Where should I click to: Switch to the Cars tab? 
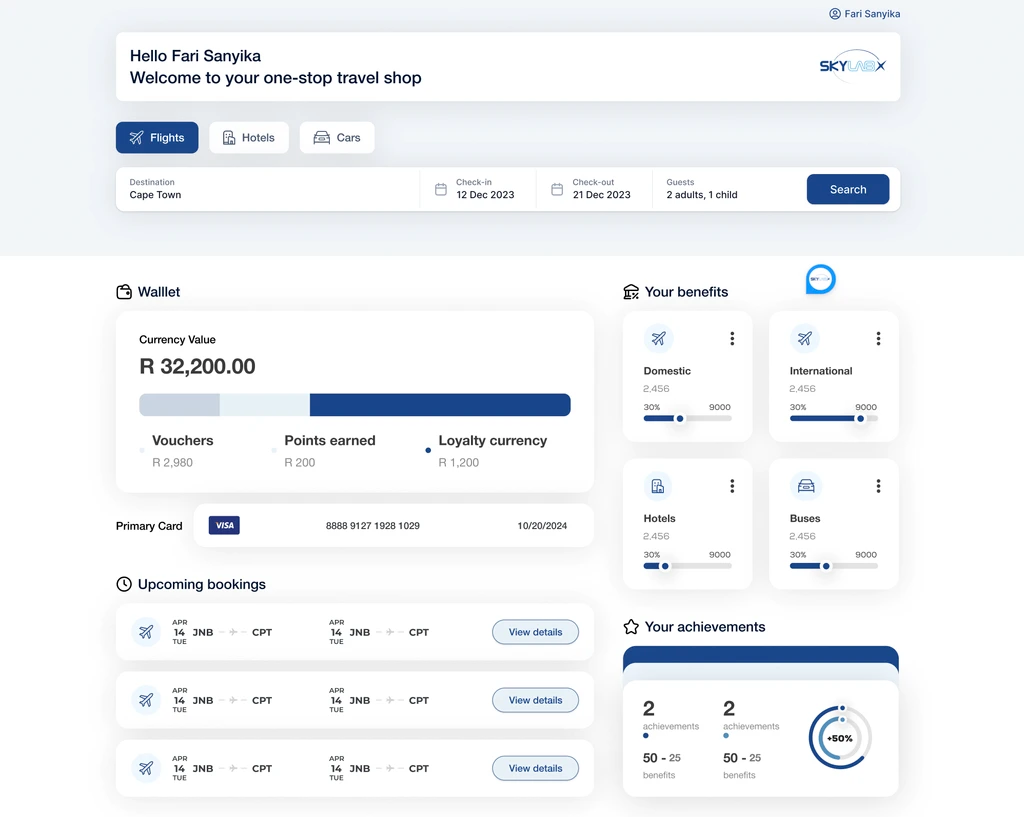point(337,138)
